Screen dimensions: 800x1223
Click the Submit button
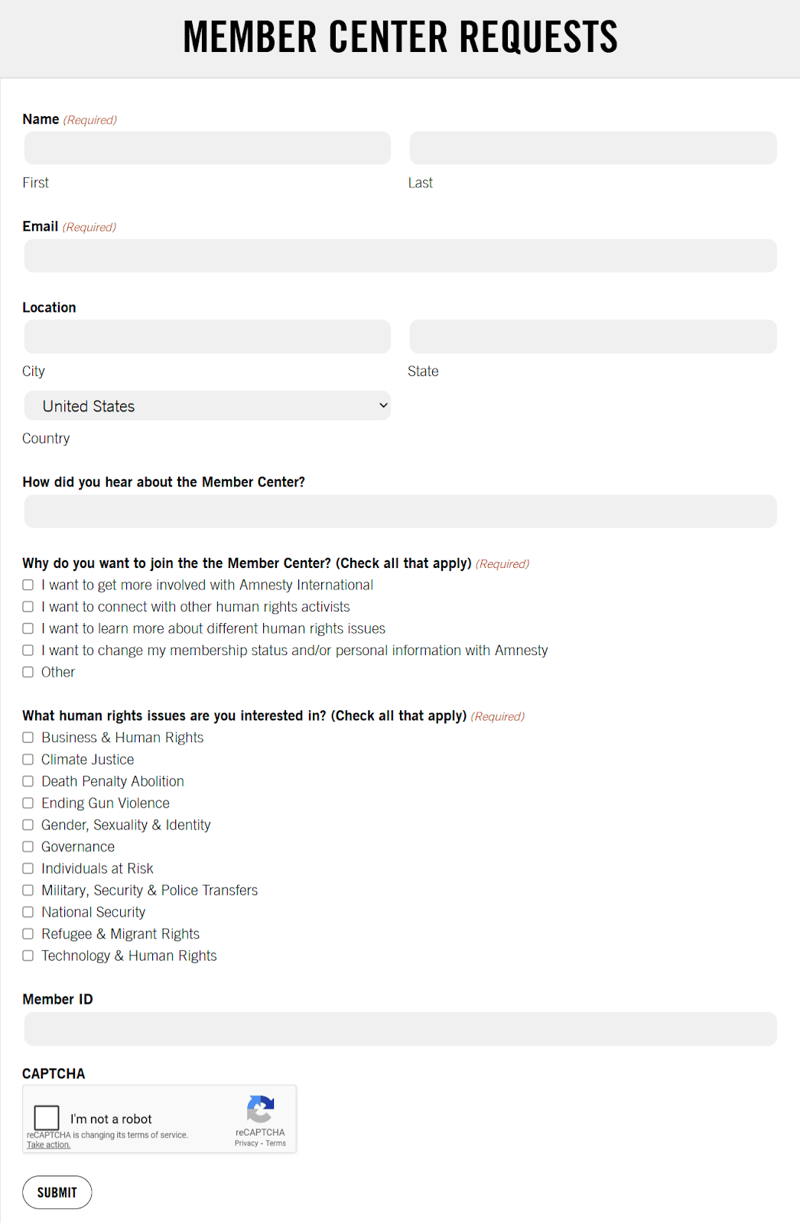pos(57,1192)
